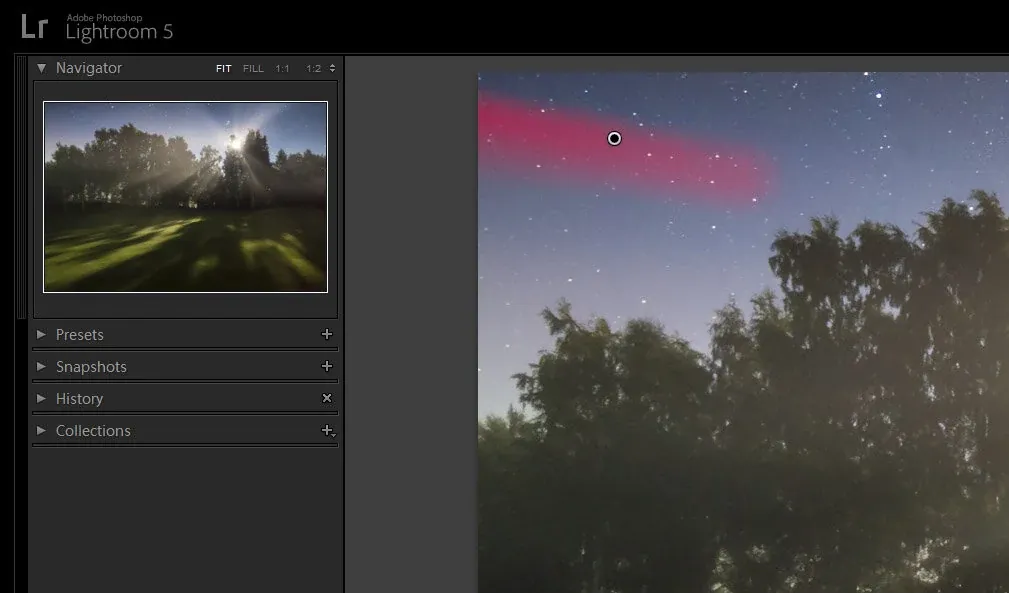Click the Lr Lightroom logo
Image resolution: width=1009 pixels, height=593 pixels.
point(34,27)
